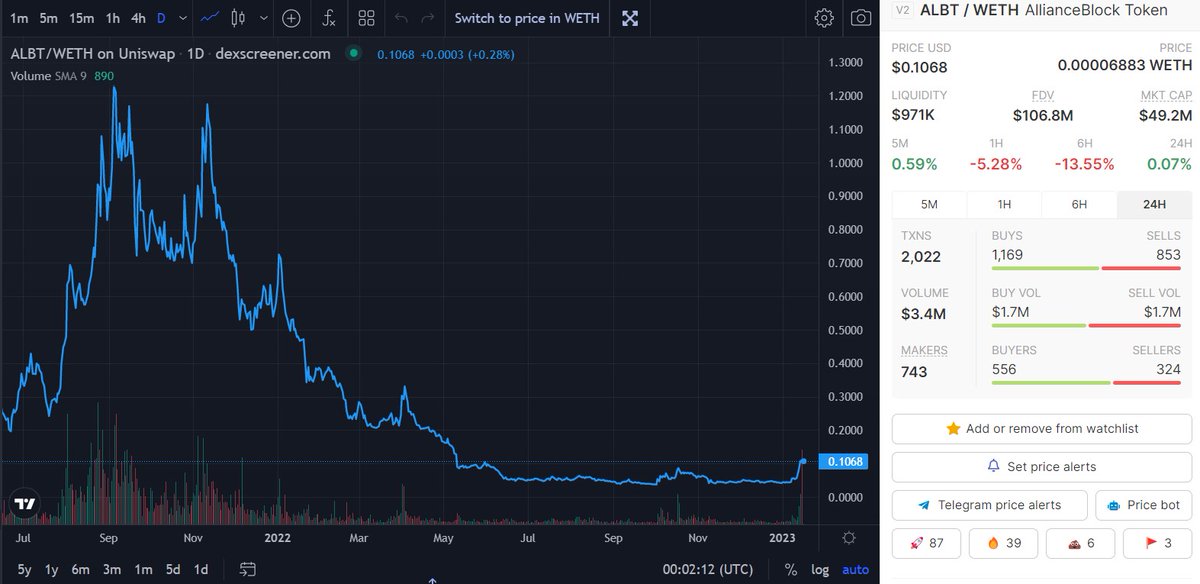Open the layout grid templates icon
1200x584 pixels.
(x=367, y=18)
